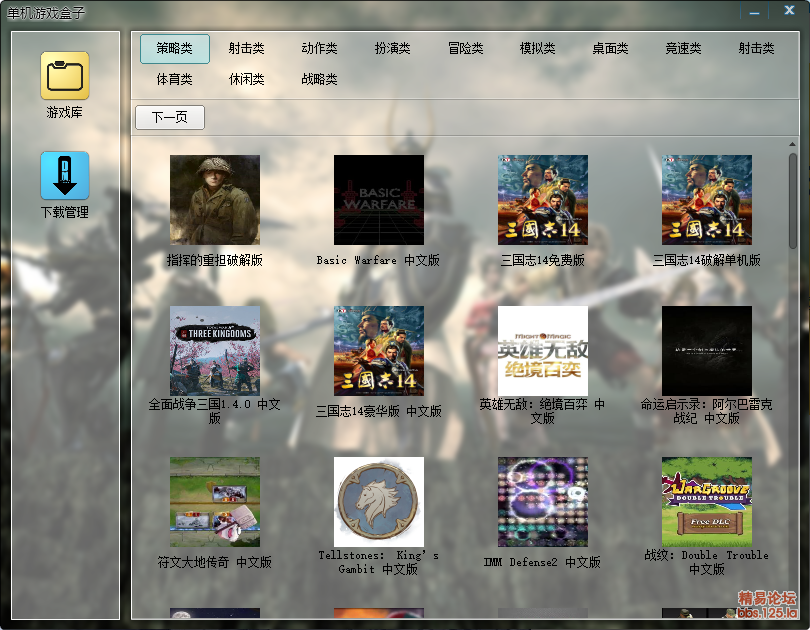Select 三国志14豪华版 中文版 cover

[x=379, y=351]
